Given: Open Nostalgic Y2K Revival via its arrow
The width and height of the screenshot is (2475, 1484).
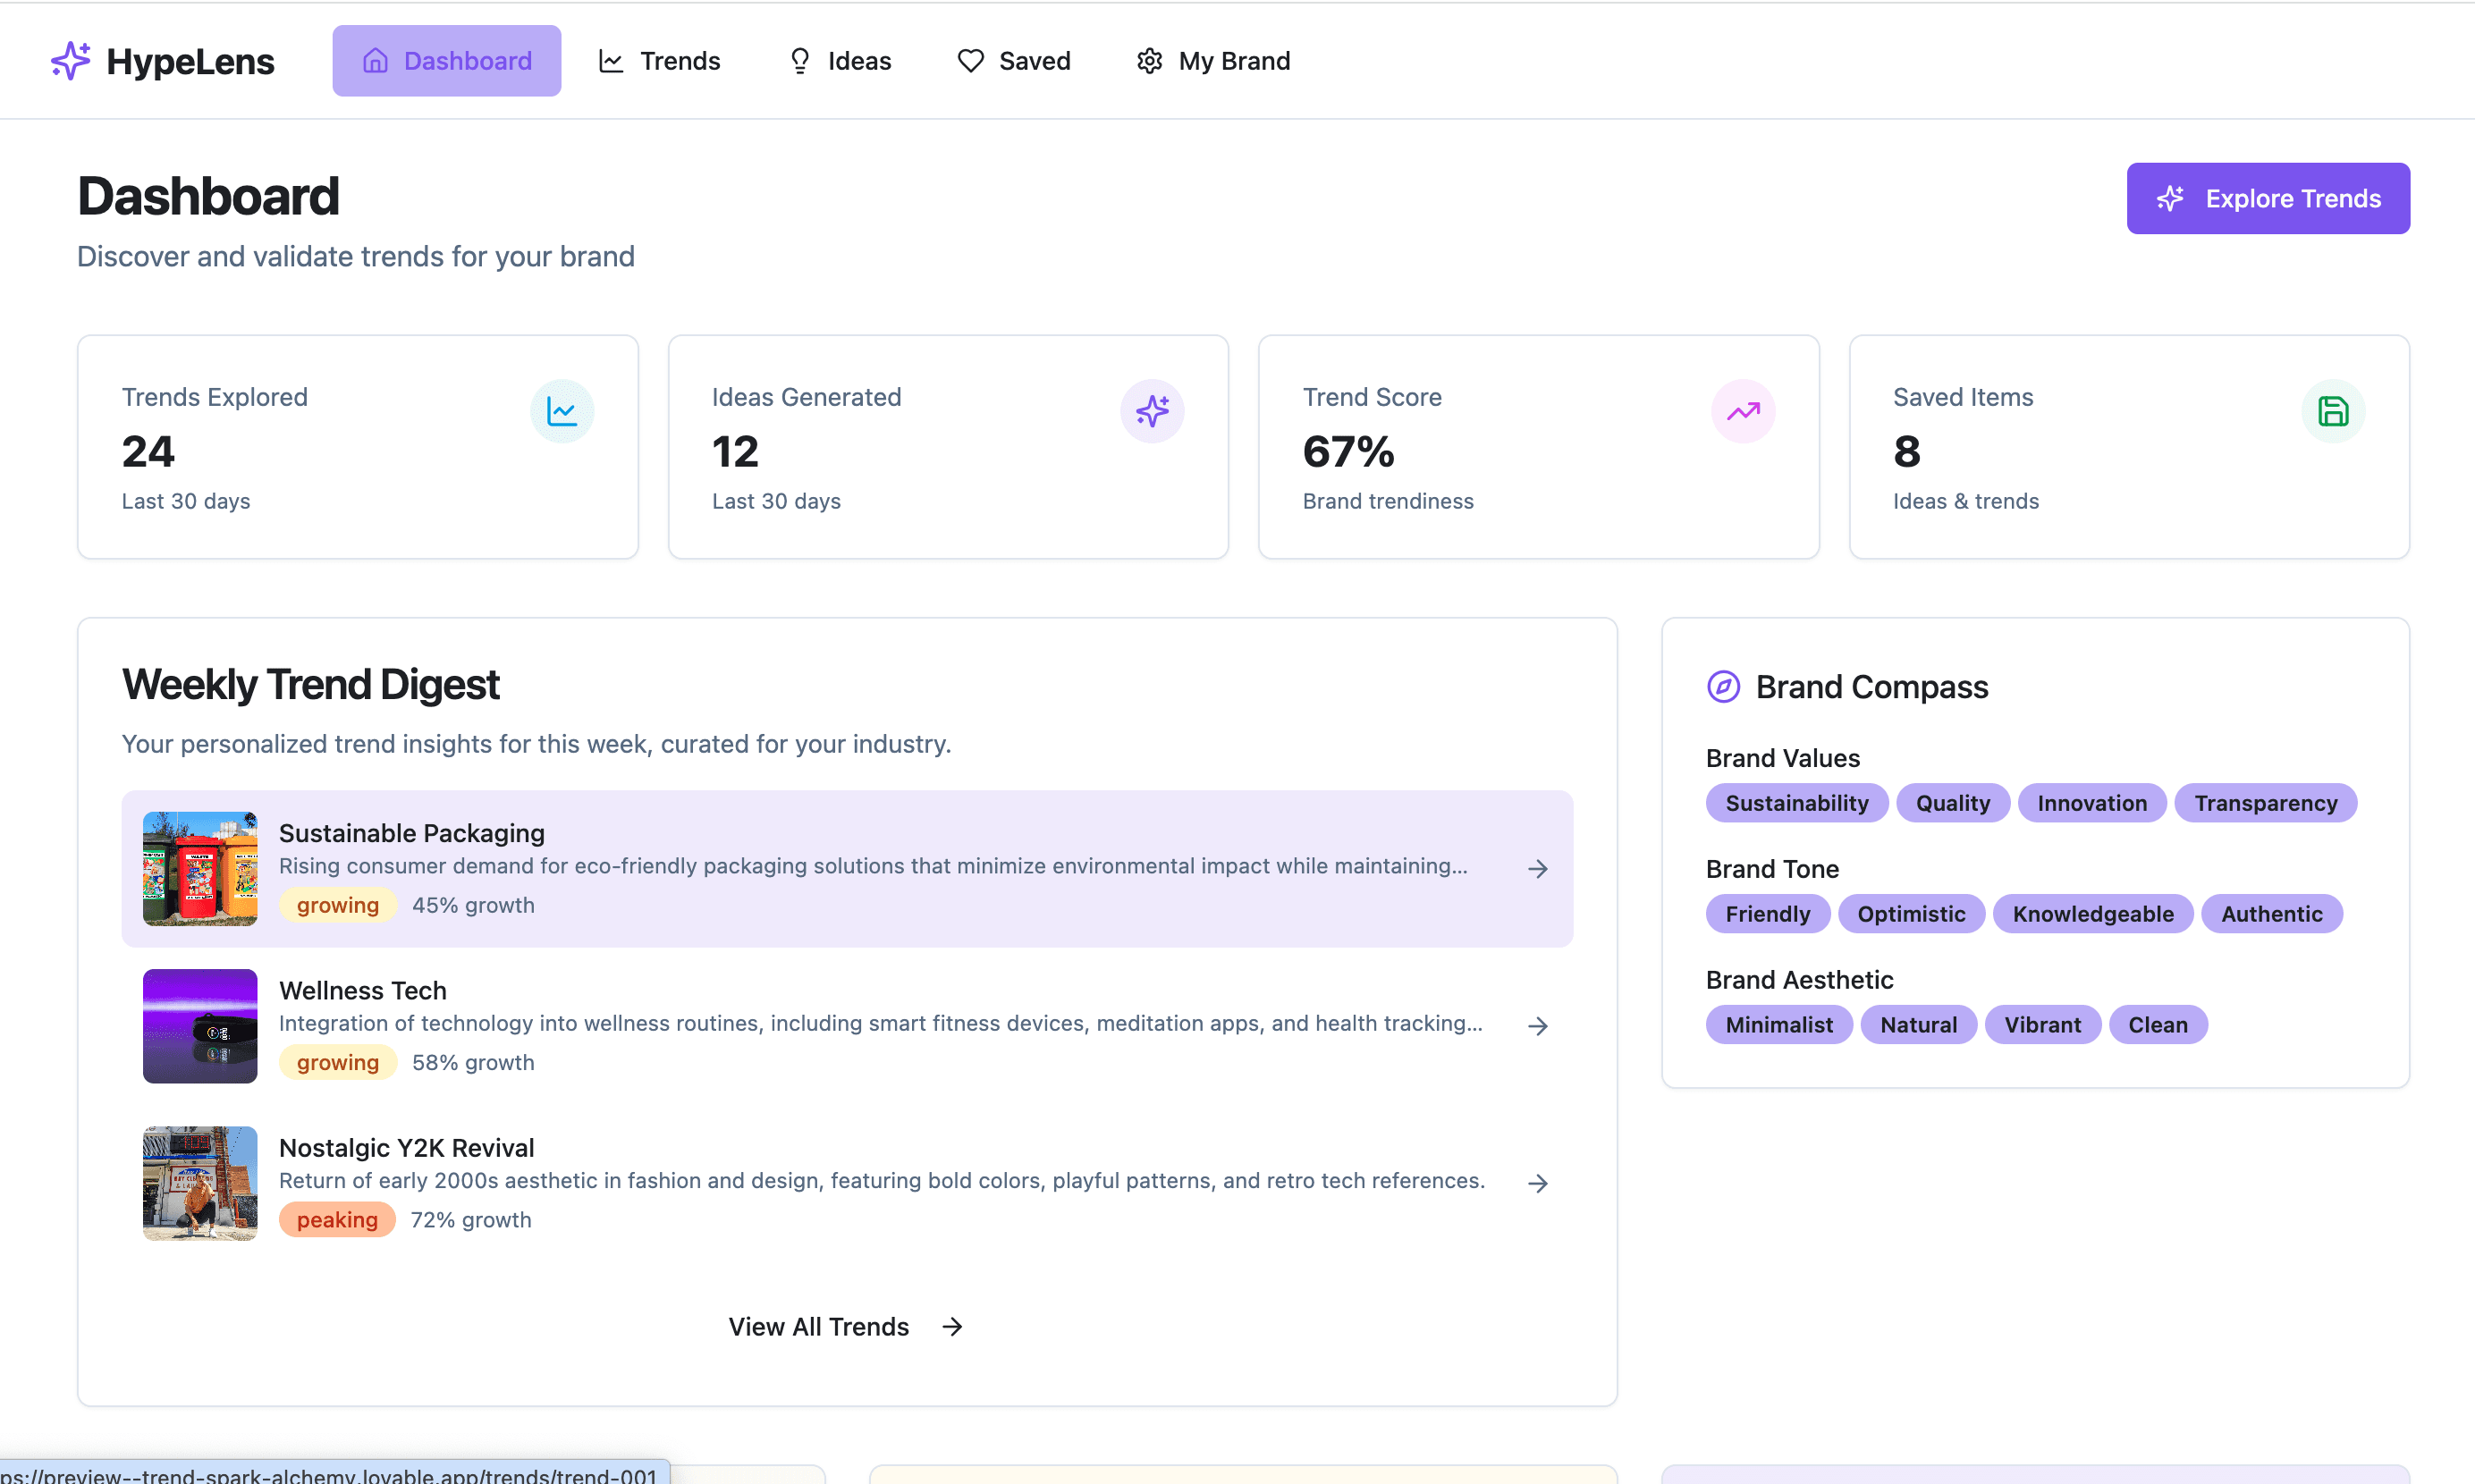Looking at the screenshot, I should point(1538,1183).
